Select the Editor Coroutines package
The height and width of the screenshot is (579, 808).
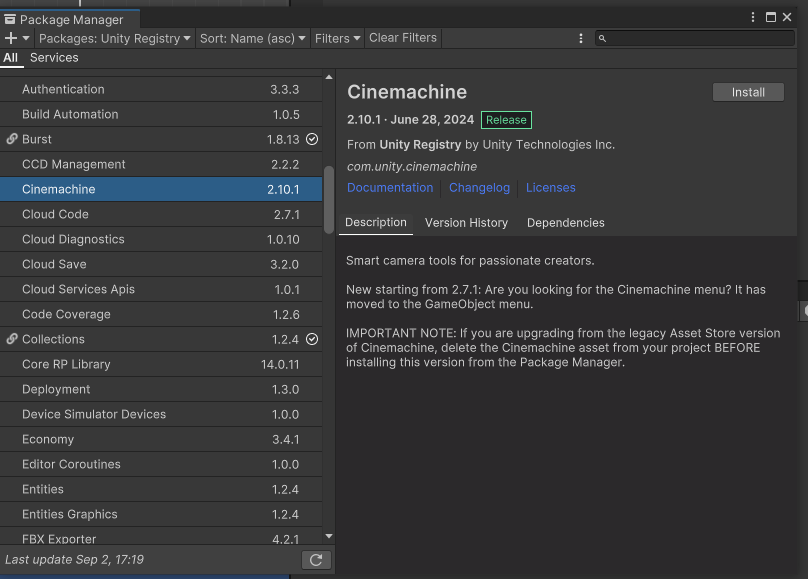[x=161, y=464]
